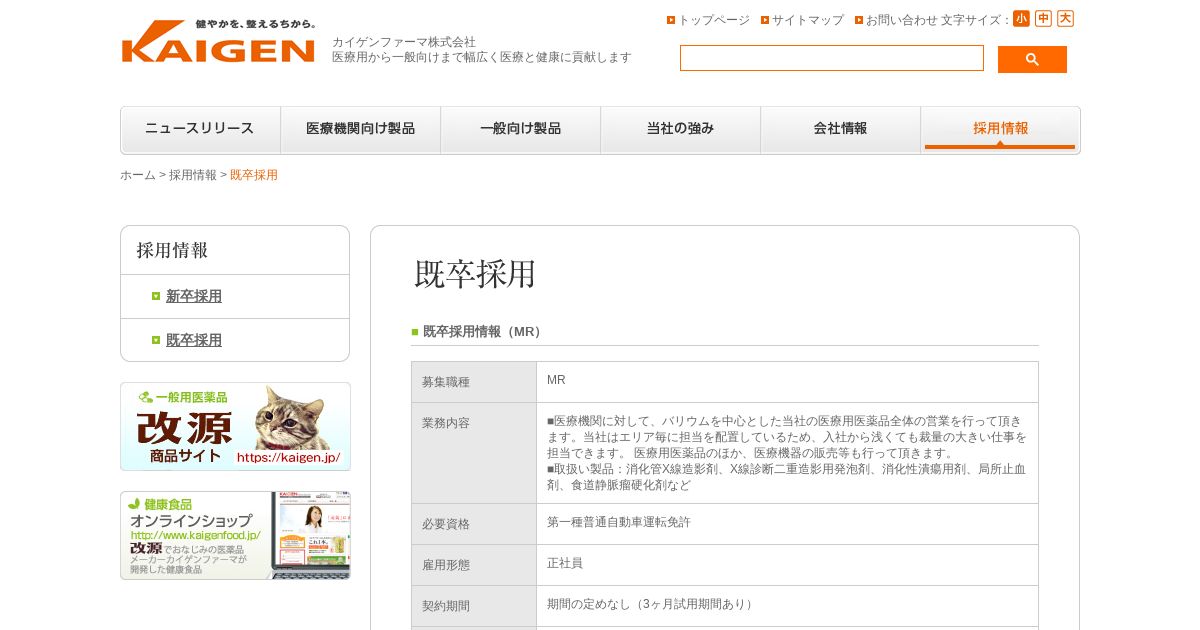The width and height of the screenshot is (1200, 630).
Task: Click the 雇用形態 table header cell
Action: coord(474,565)
